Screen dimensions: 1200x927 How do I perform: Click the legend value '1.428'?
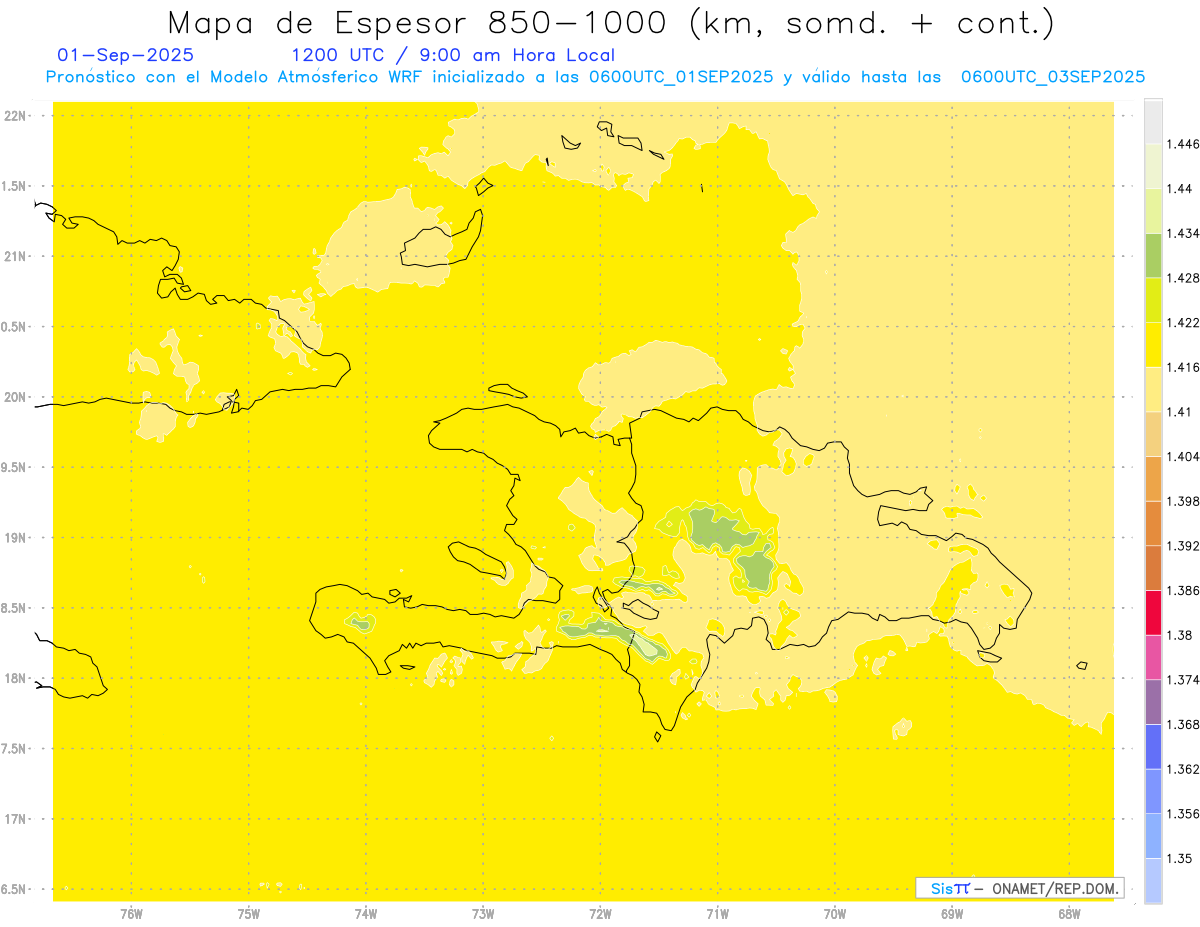pyautogui.click(x=1183, y=278)
